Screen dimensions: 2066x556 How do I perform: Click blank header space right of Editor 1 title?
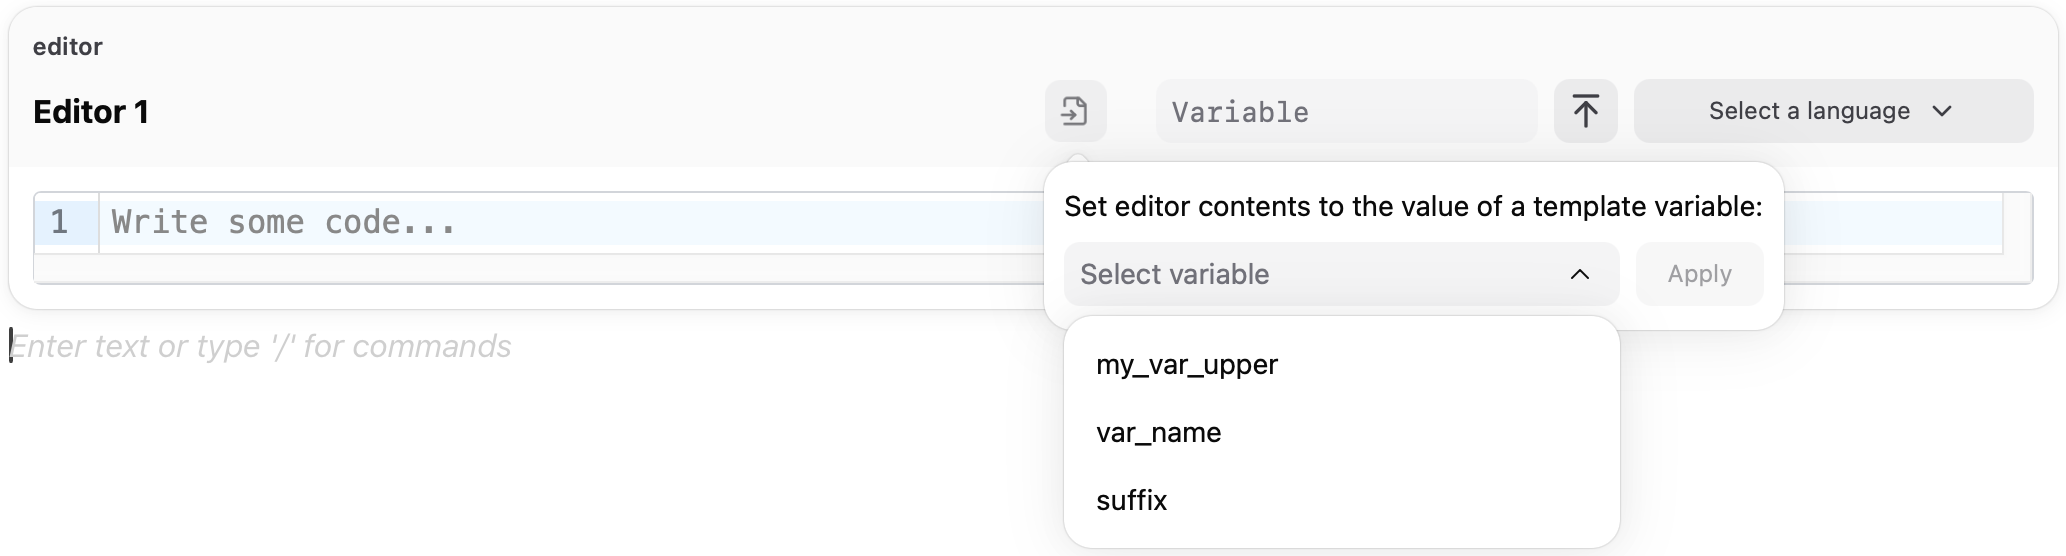(600, 112)
